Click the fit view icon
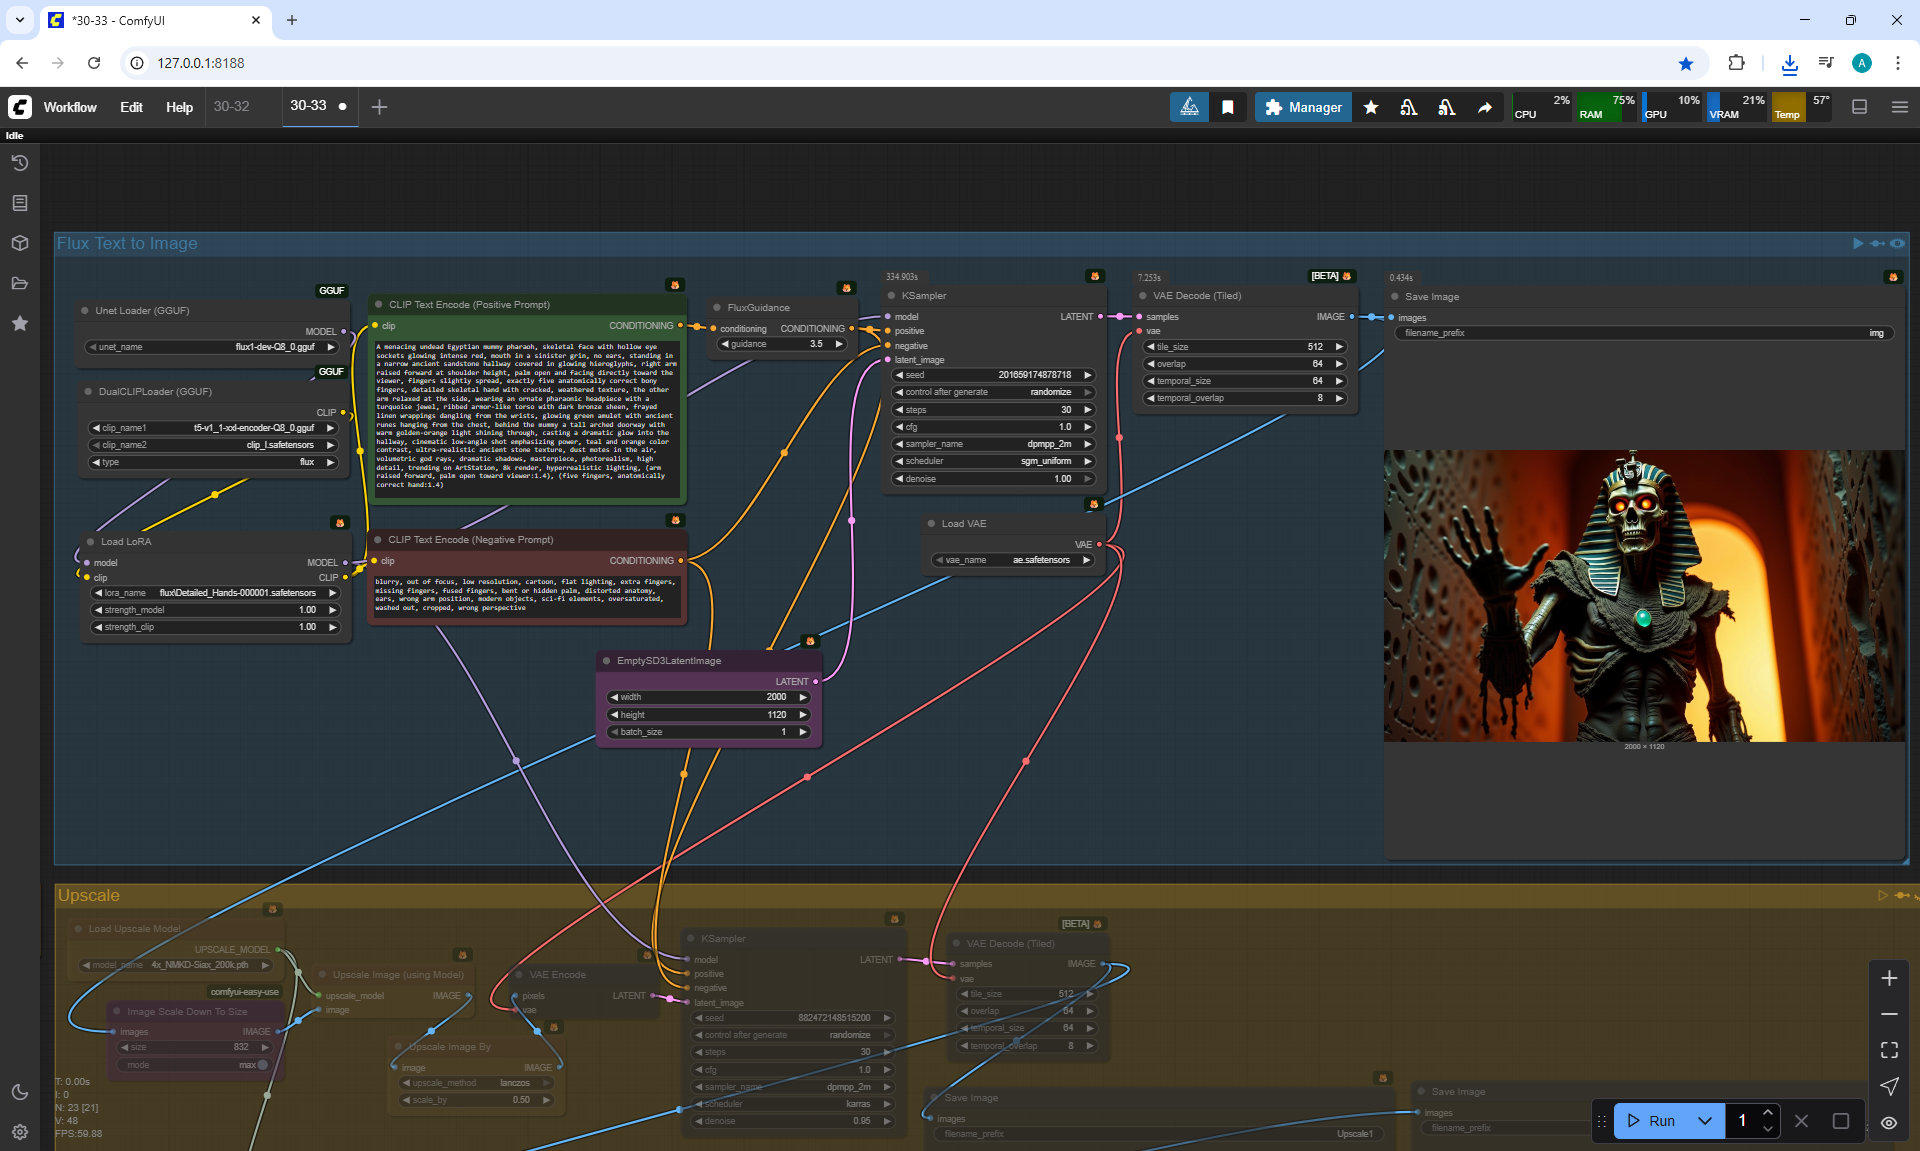This screenshot has height=1151, width=1920. tap(1889, 1050)
